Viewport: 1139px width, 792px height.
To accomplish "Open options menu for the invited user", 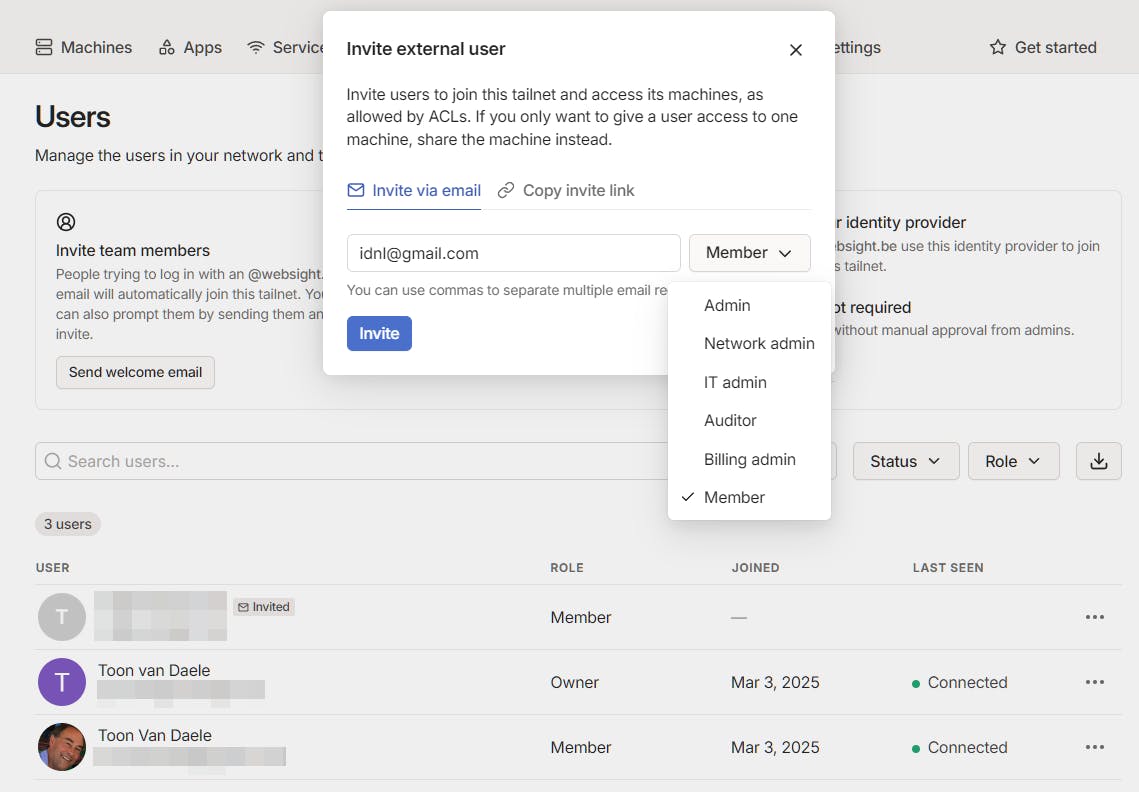I will pos(1095,617).
